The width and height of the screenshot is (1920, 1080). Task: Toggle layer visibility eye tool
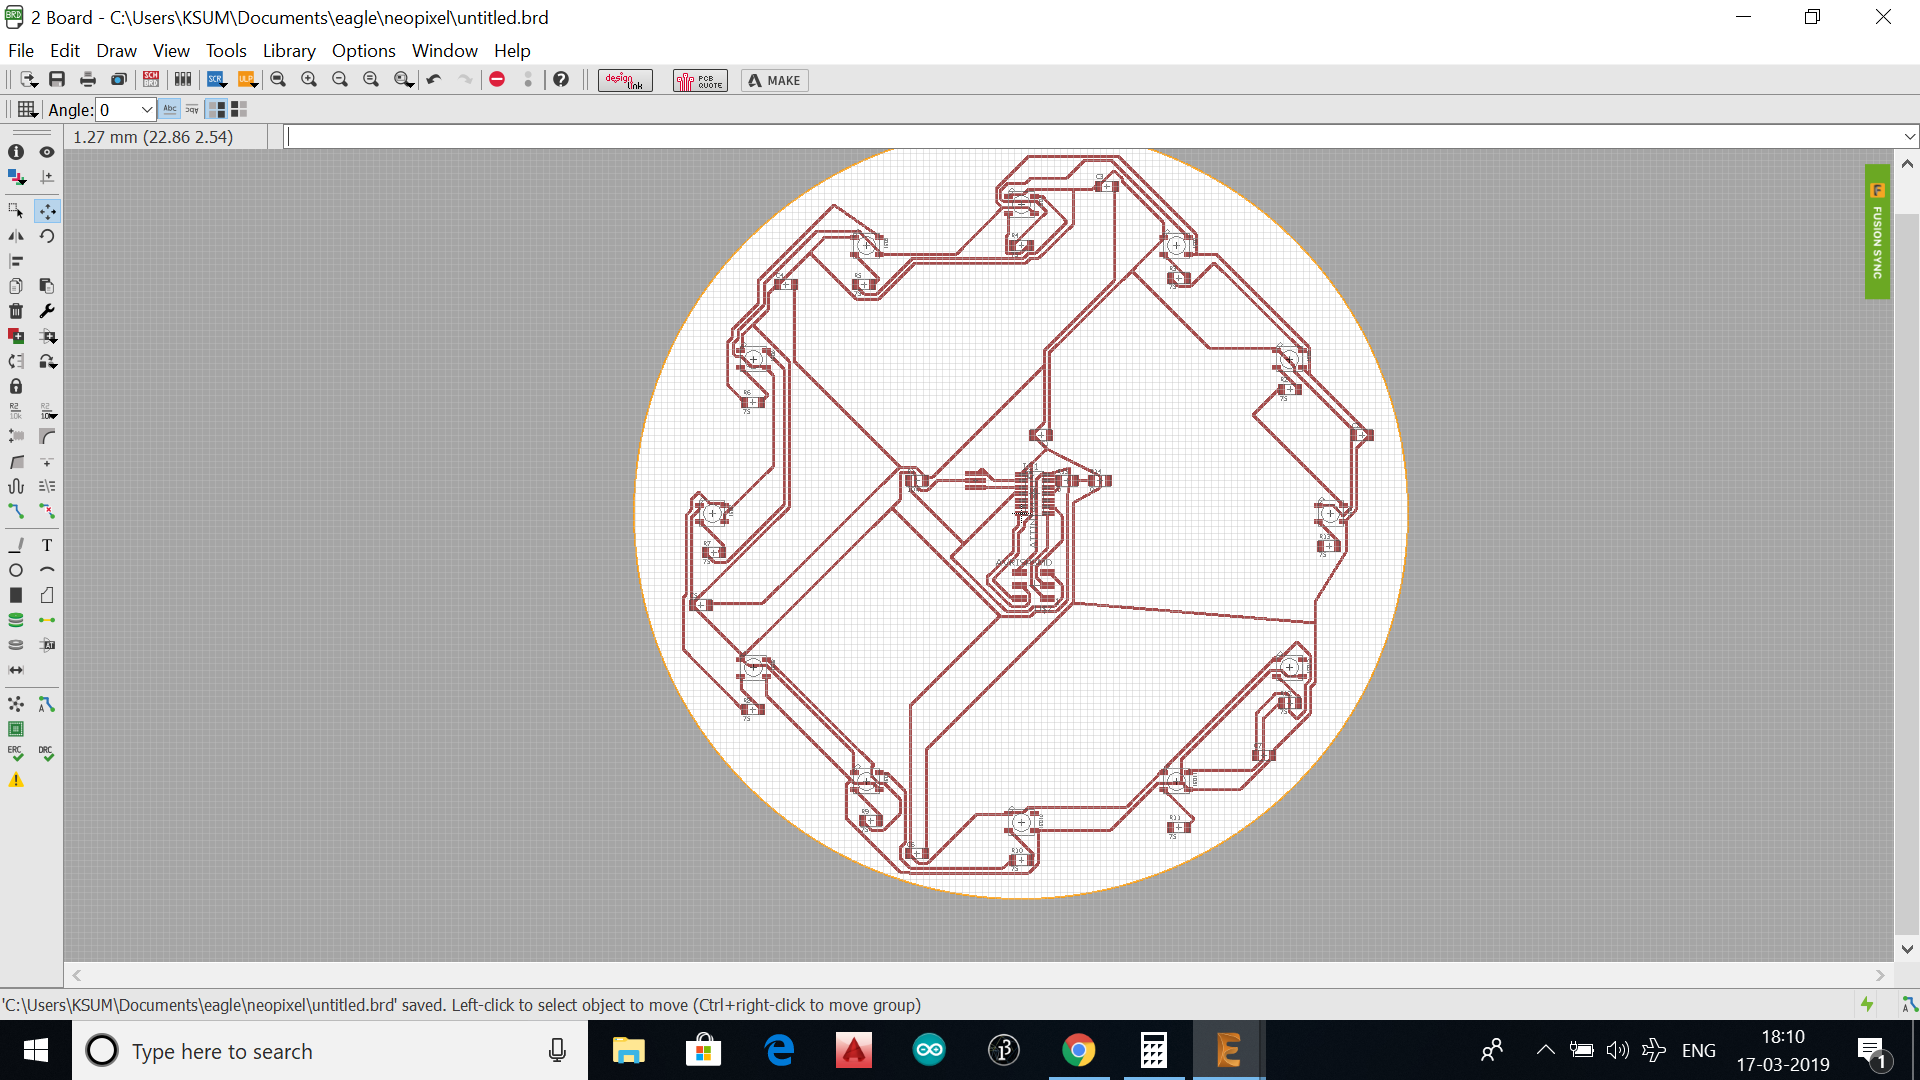(47, 152)
